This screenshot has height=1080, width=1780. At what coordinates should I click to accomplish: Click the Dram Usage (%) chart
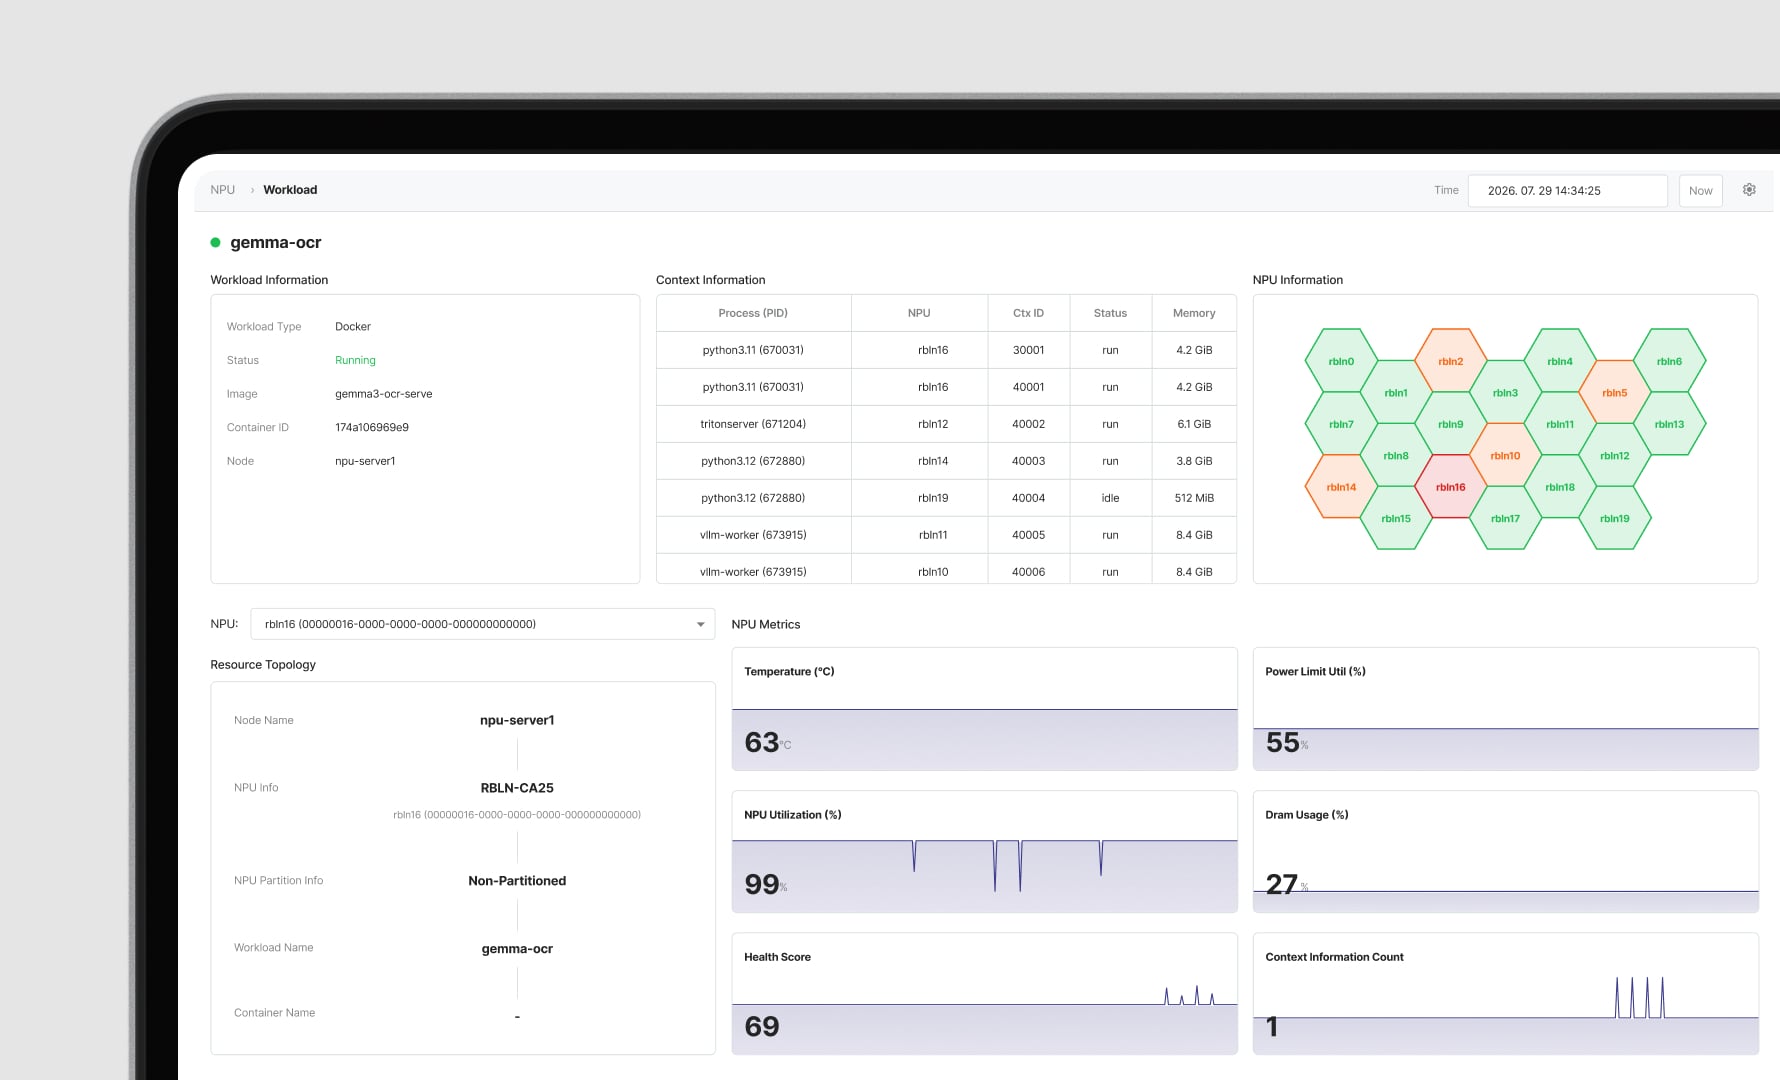pyautogui.click(x=1505, y=852)
